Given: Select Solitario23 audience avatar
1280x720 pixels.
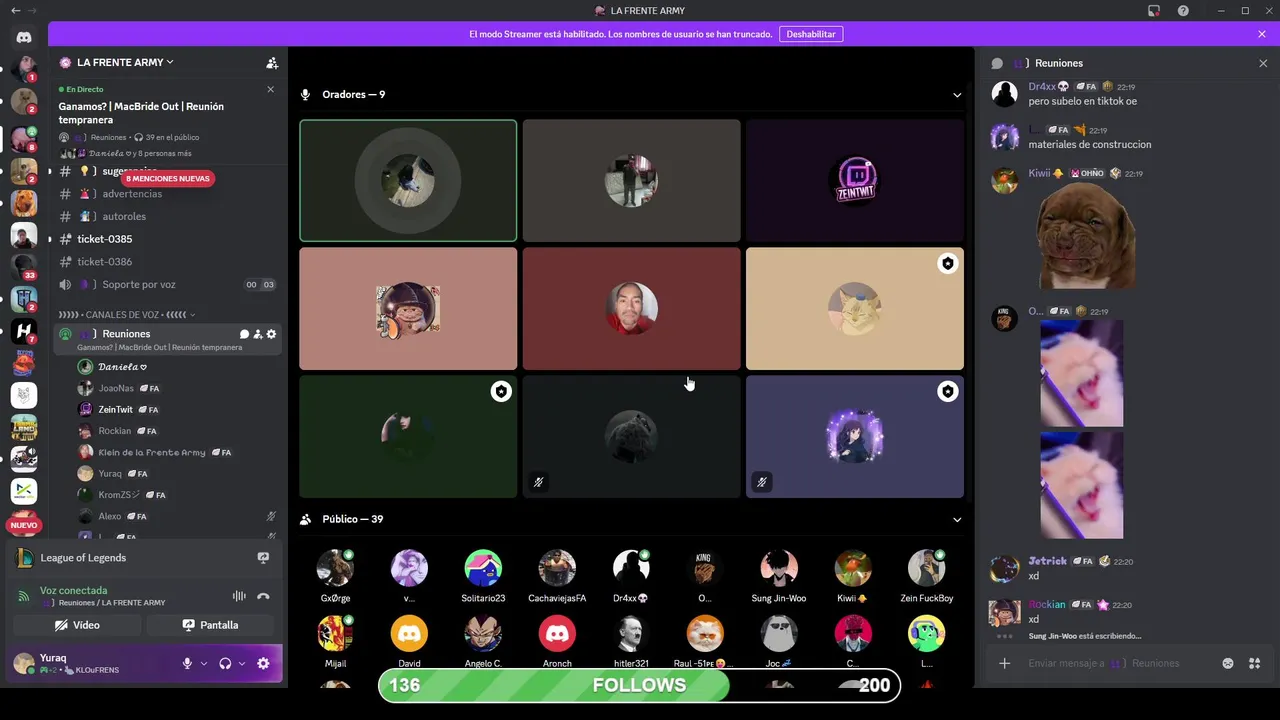Looking at the screenshot, I should coord(483,568).
